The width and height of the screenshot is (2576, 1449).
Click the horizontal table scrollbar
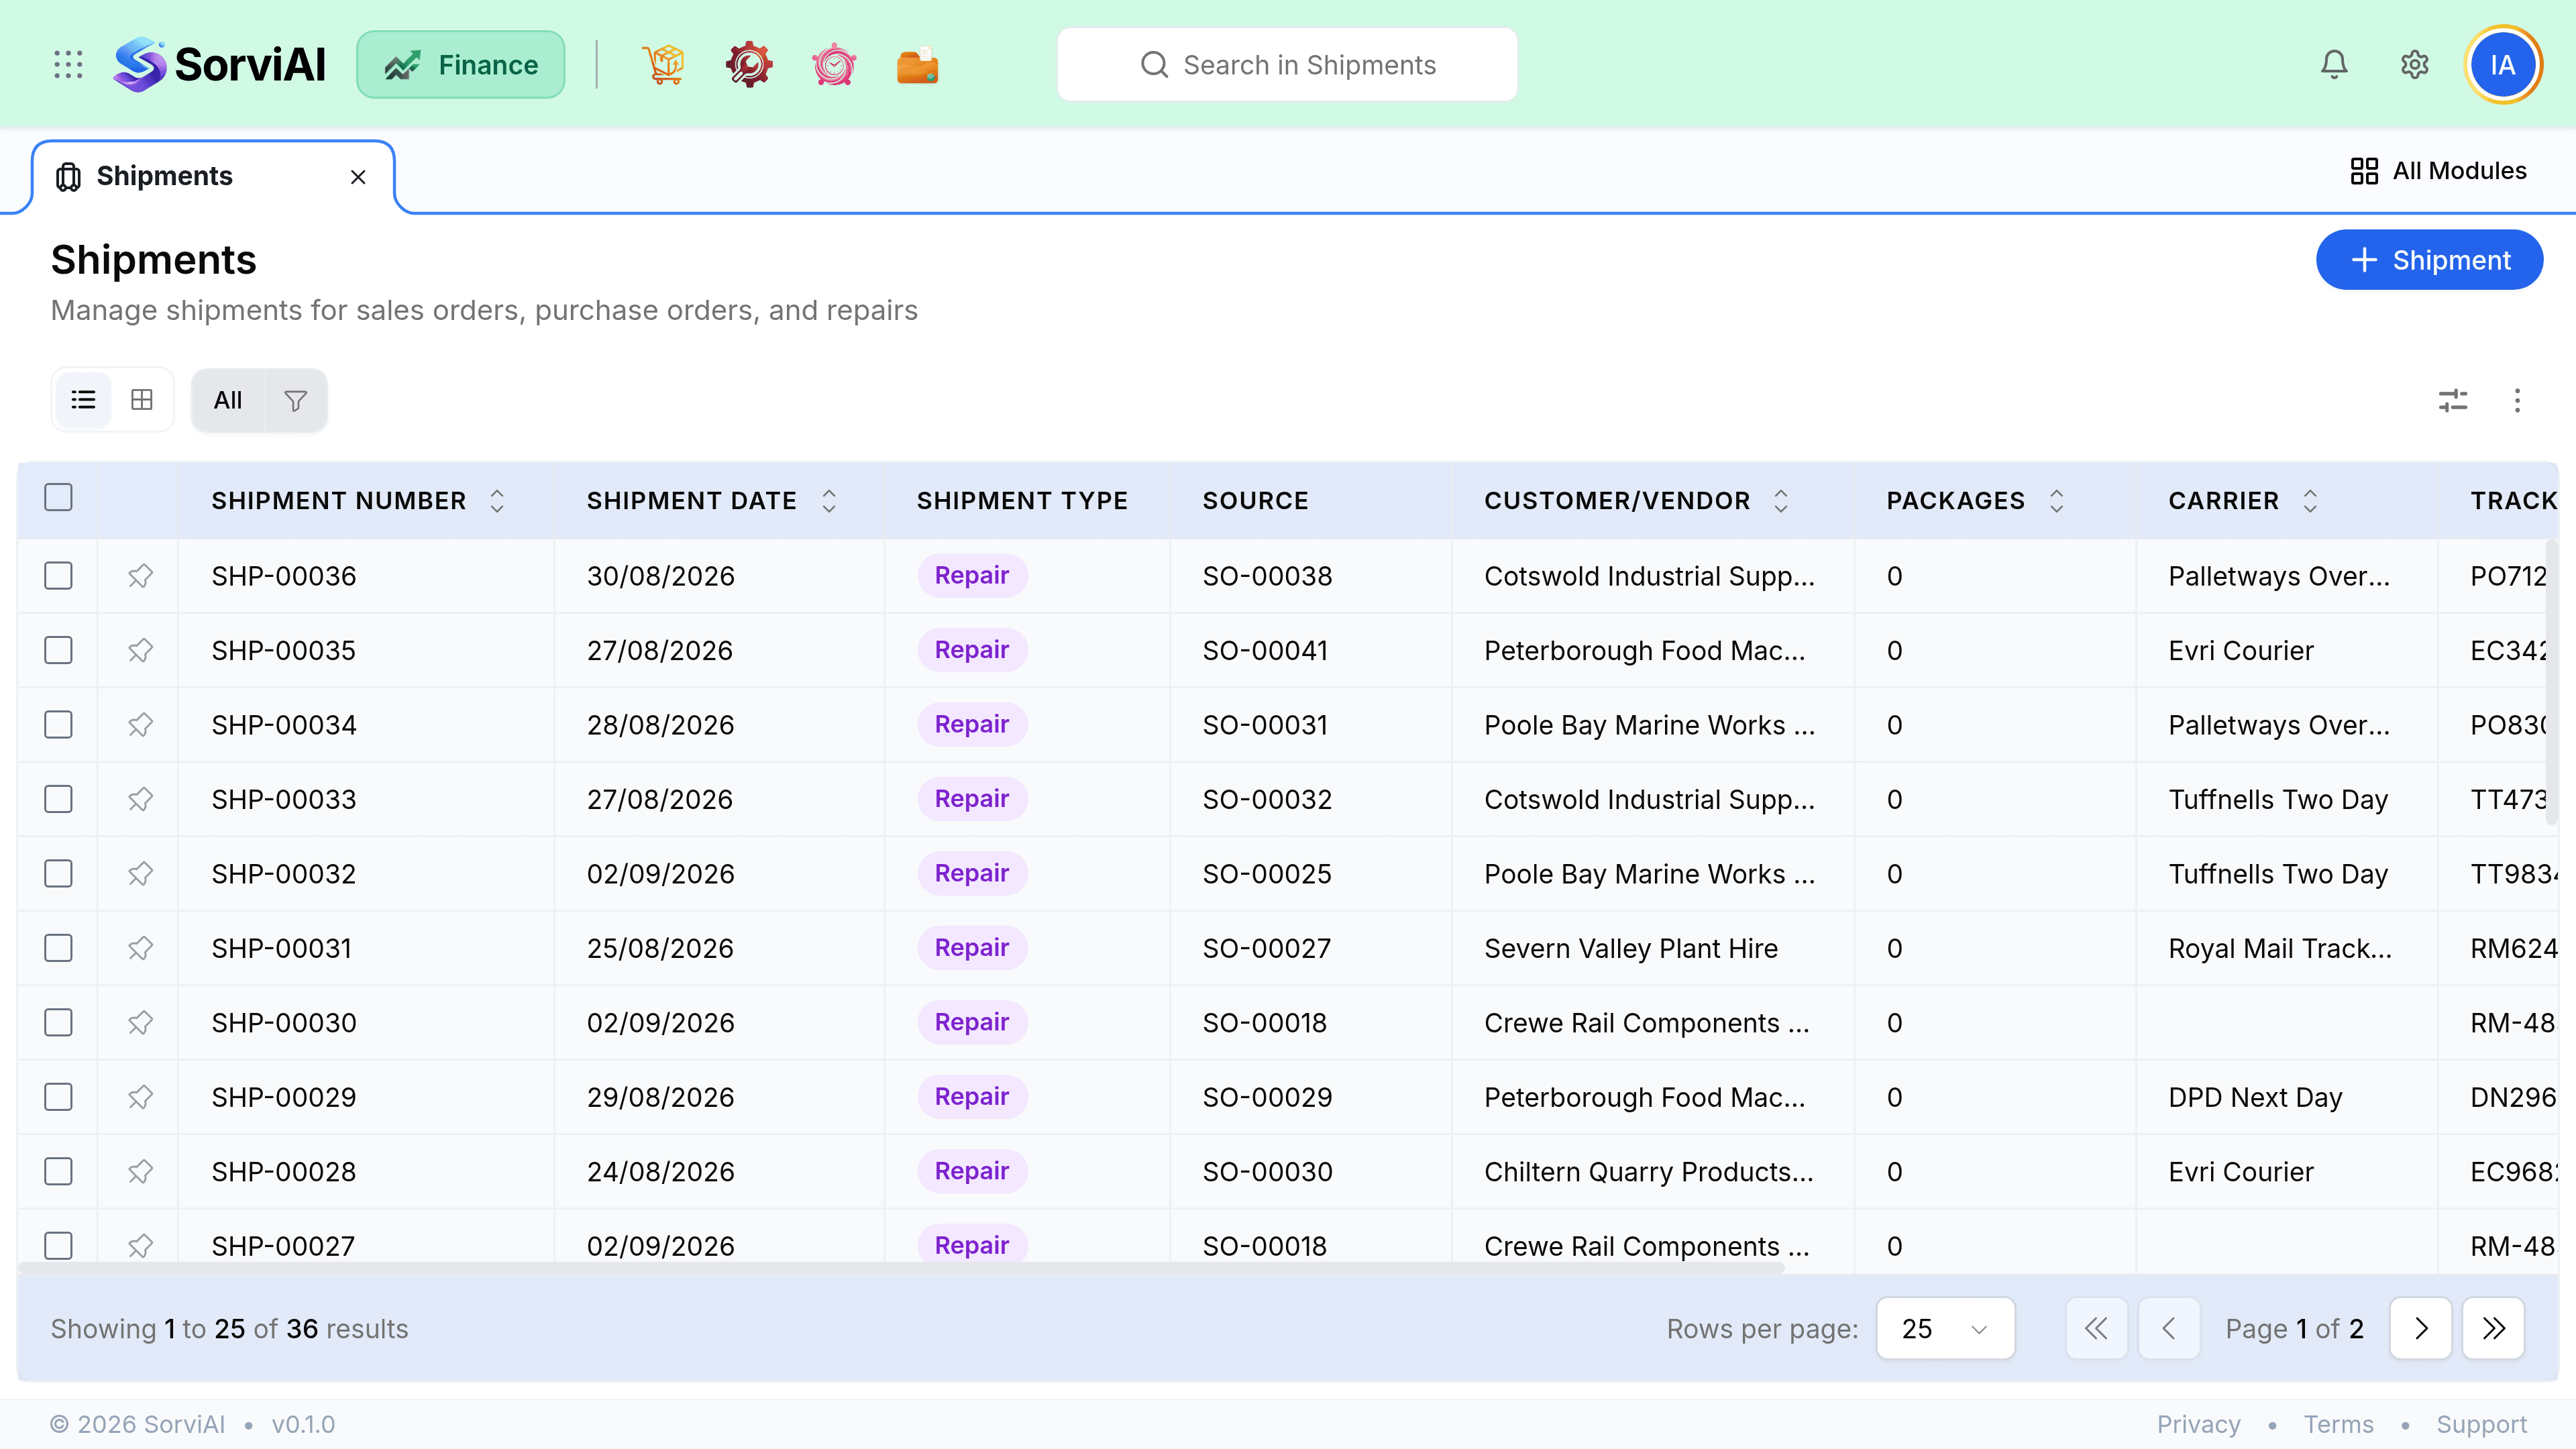(901, 1267)
